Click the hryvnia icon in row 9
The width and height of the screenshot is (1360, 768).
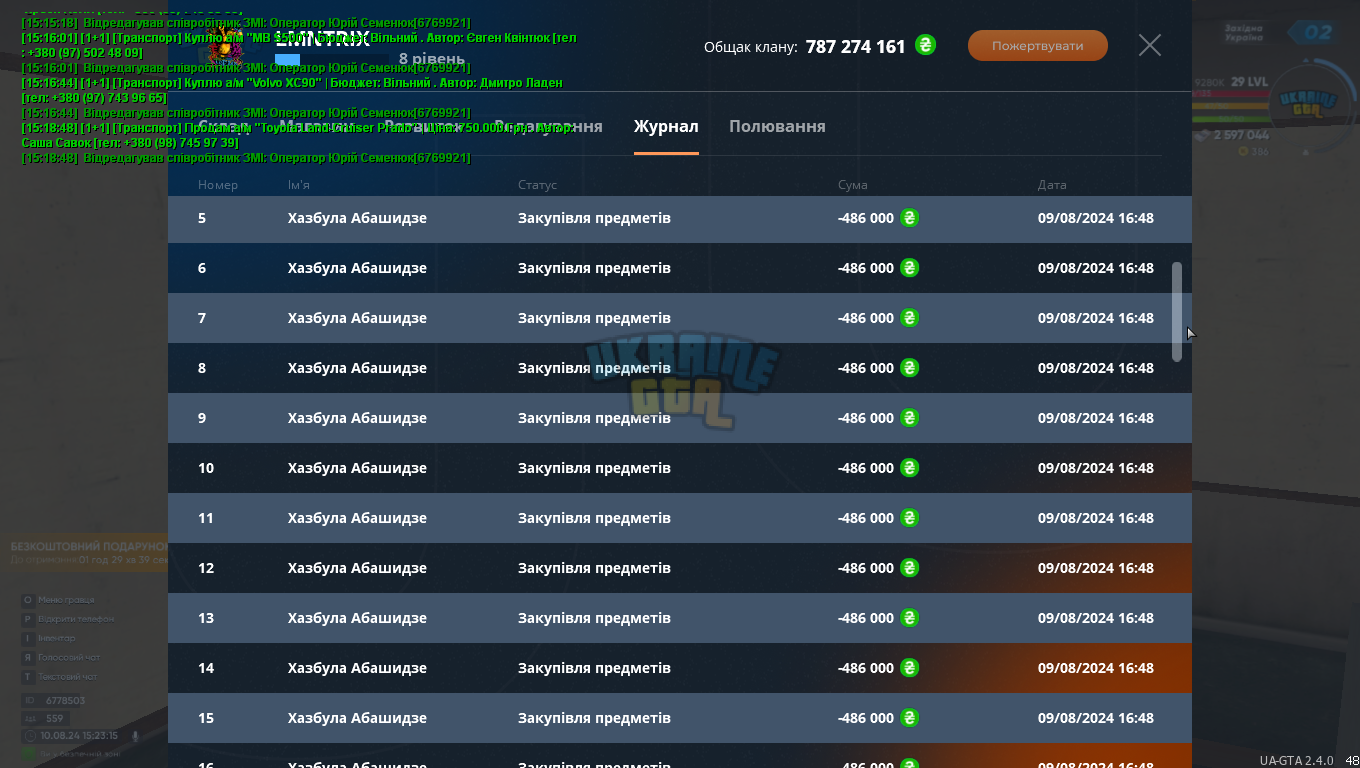click(909, 418)
